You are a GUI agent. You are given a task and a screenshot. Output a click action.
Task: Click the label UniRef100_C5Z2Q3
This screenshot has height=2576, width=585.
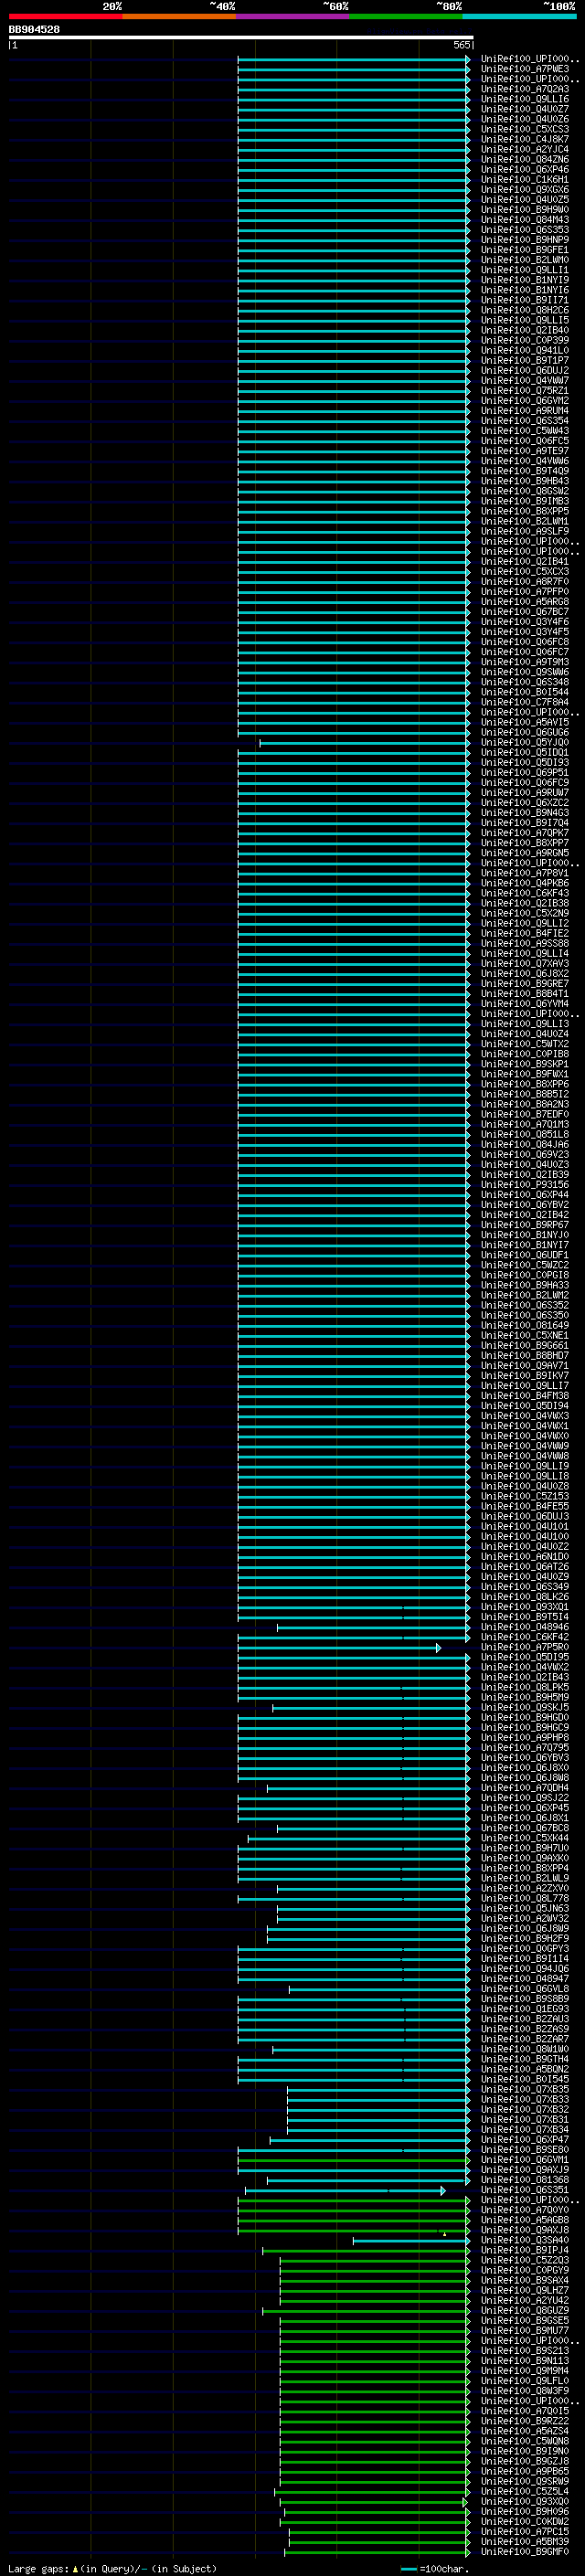click(525, 2260)
